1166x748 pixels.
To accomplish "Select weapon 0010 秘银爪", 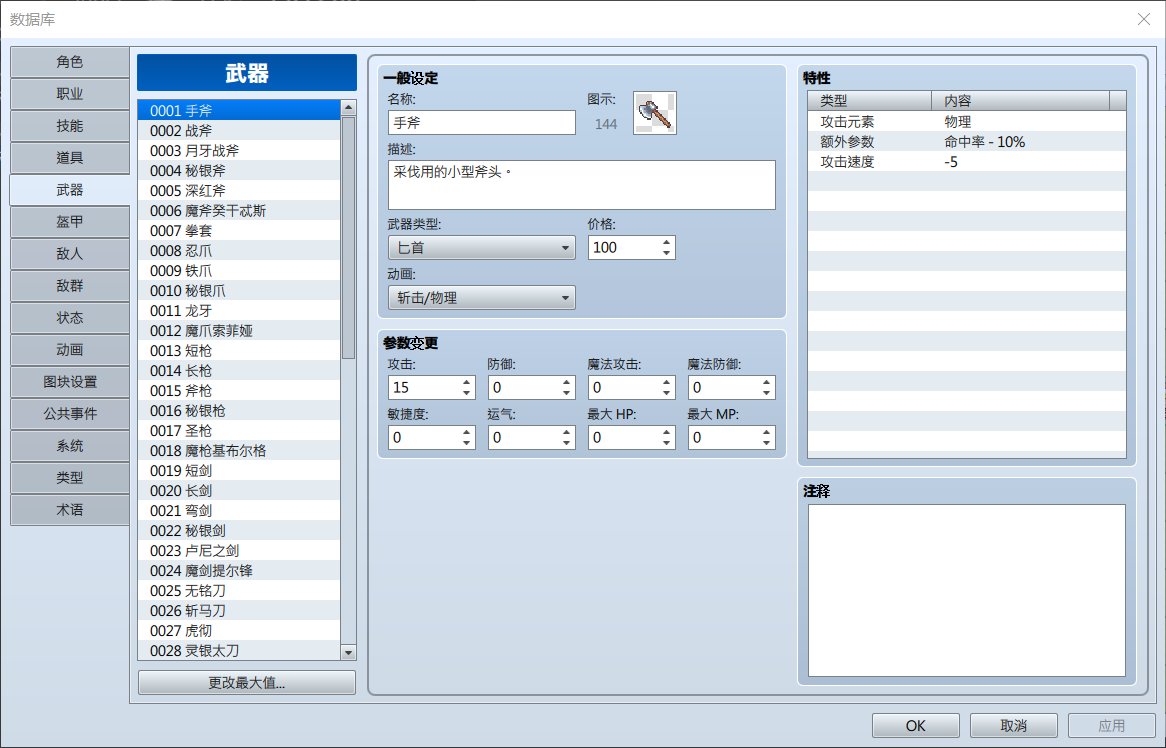I will click(239, 291).
